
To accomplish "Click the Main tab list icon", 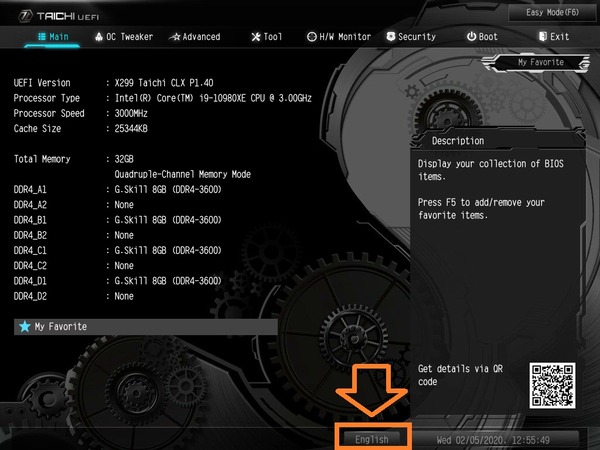I will tap(42, 37).
